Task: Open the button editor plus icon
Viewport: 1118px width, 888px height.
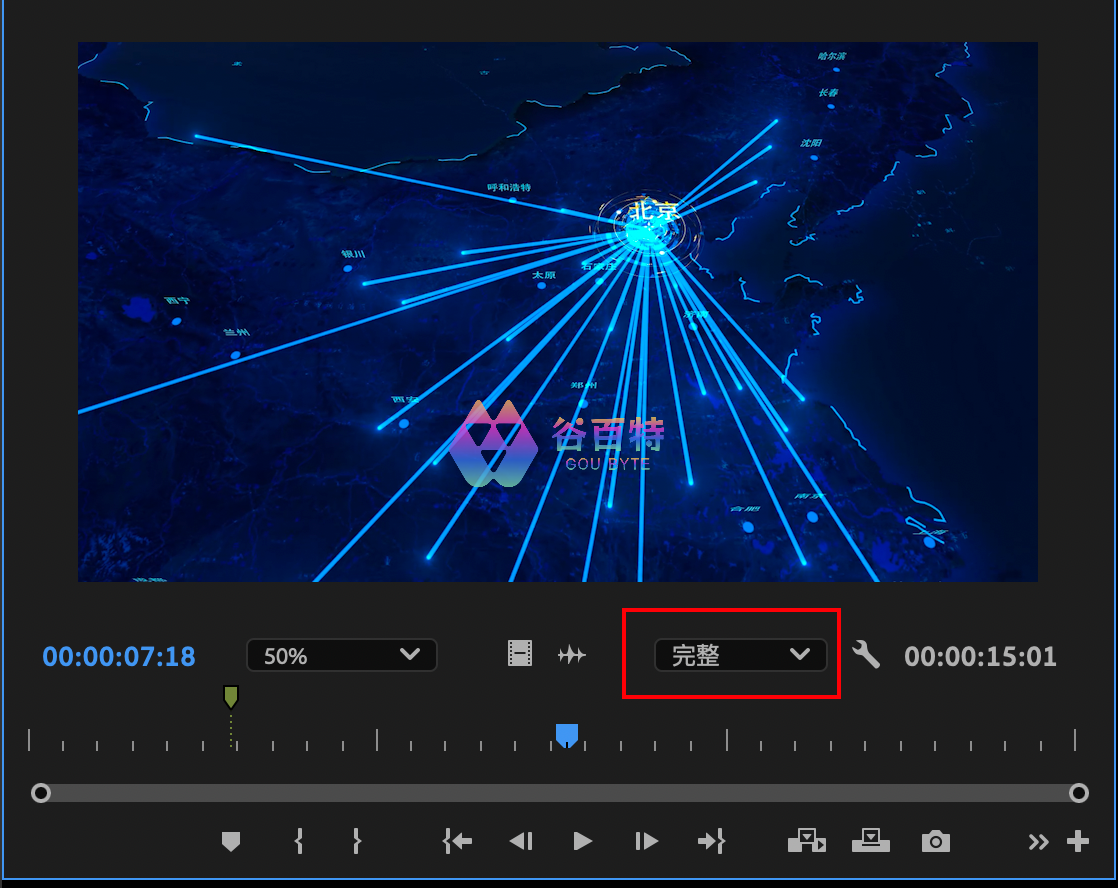Action: (1078, 842)
